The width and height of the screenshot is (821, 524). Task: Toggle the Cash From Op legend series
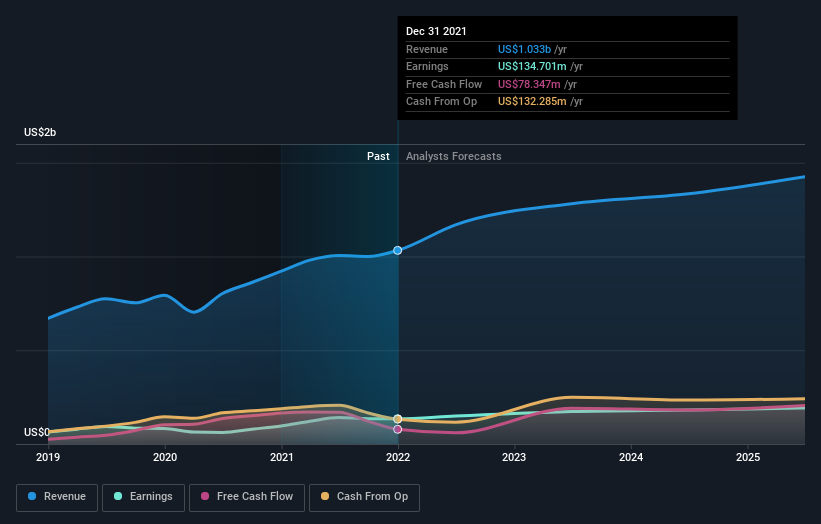pos(364,497)
